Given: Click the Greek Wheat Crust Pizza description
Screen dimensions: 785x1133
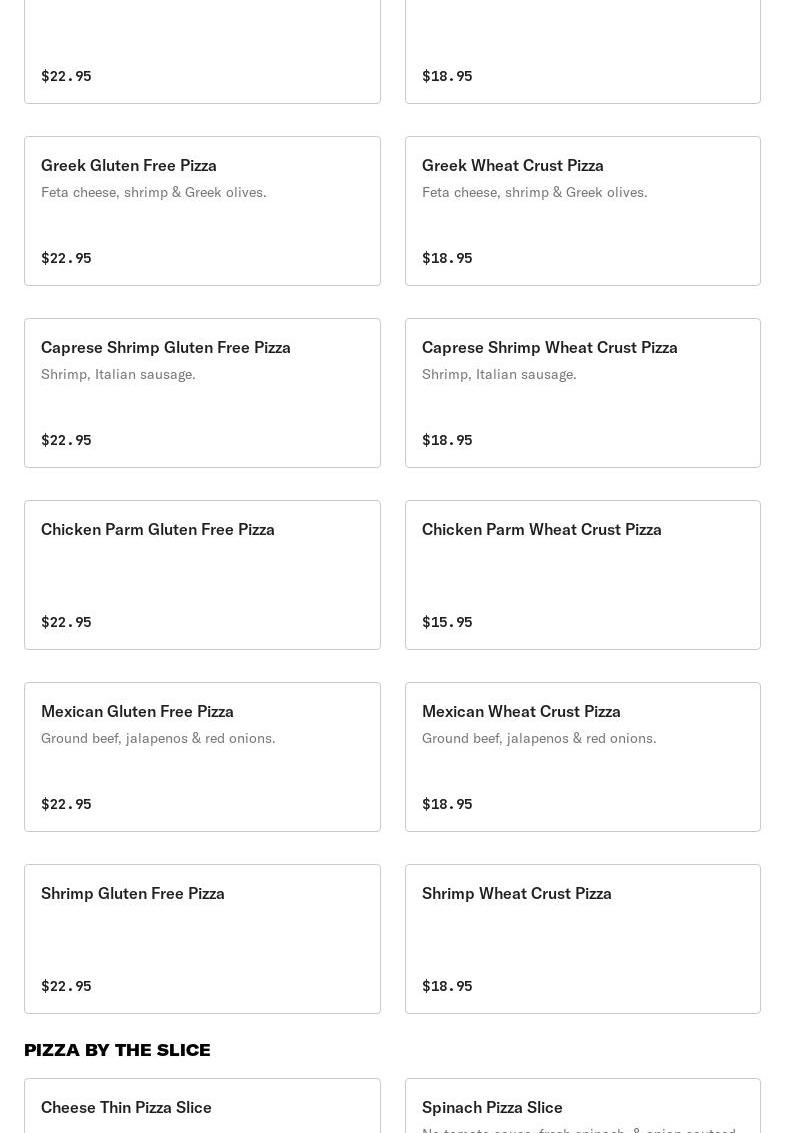Looking at the screenshot, I should pos(534,192).
